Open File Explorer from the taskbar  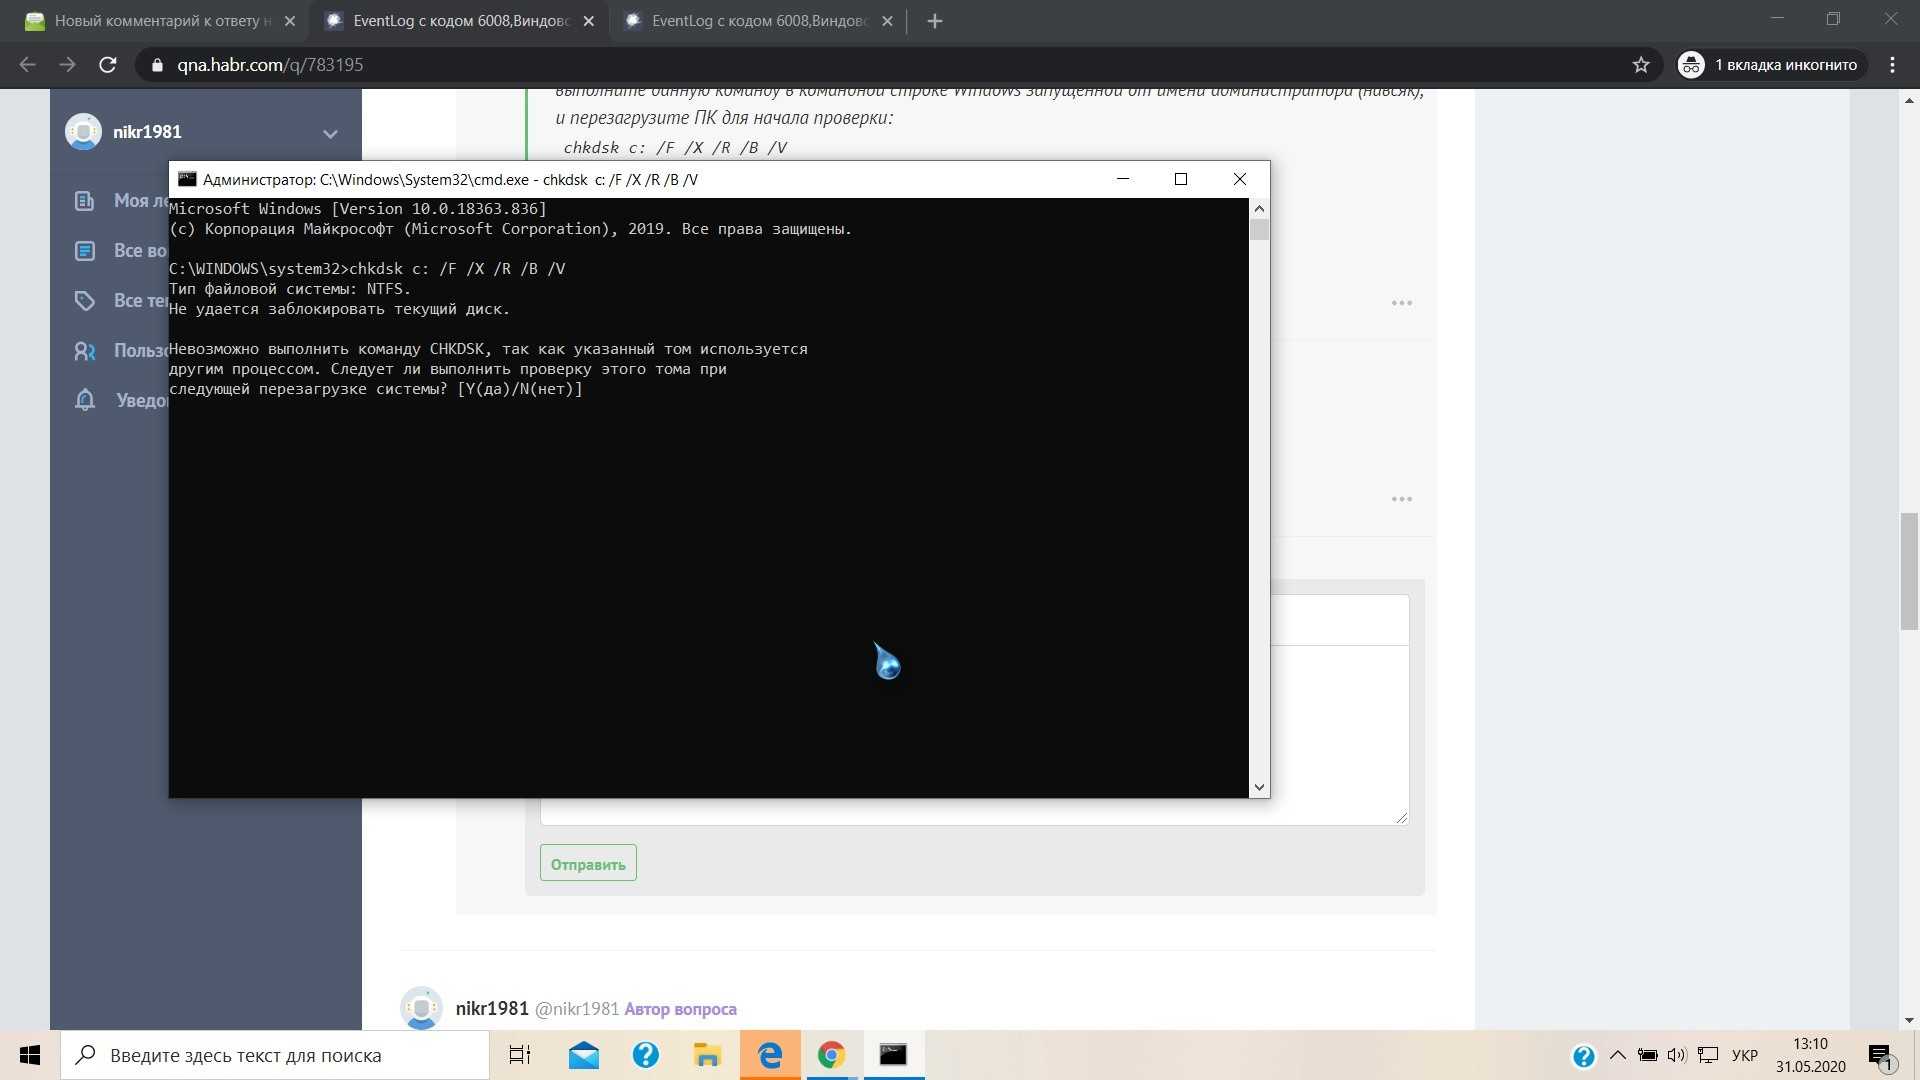coord(707,1055)
